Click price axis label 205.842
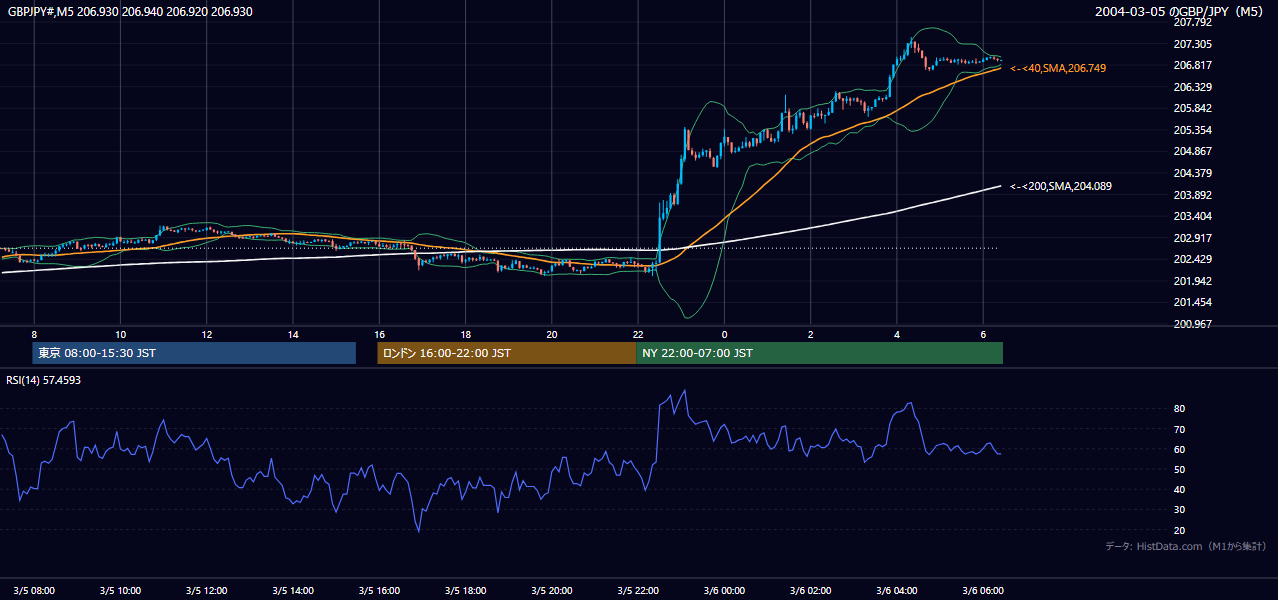Viewport: 1278px width, 600px height. (x=1192, y=108)
